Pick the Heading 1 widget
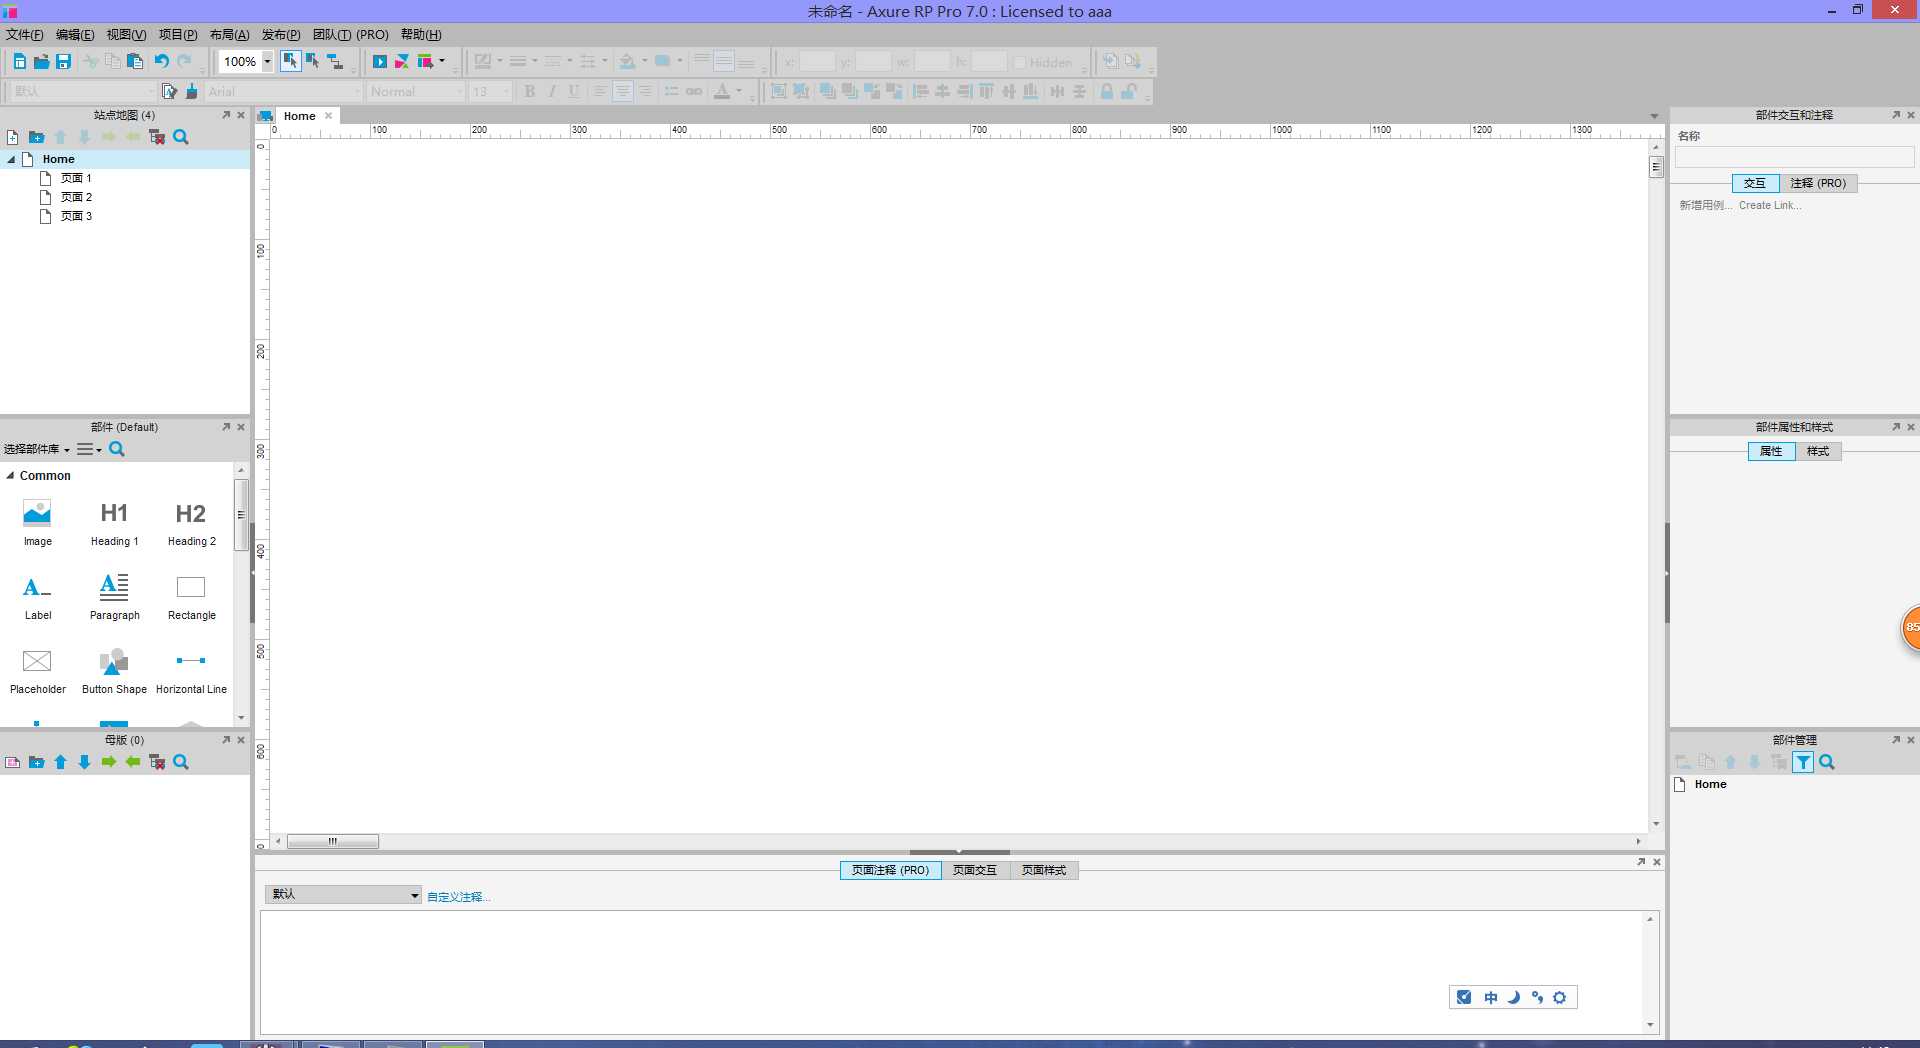This screenshot has height=1048, width=1920. tap(114, 523)
